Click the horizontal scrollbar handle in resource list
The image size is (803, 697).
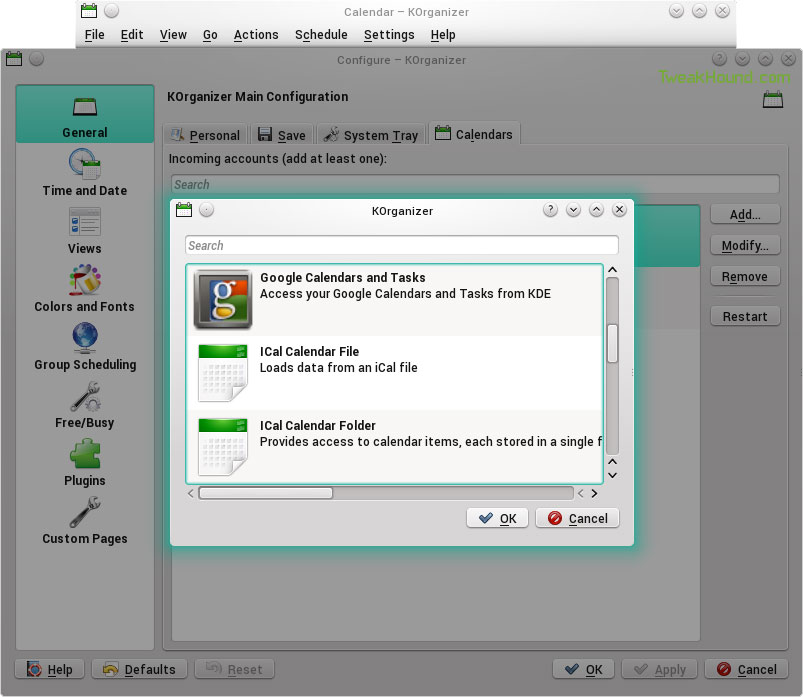point(266,493)
